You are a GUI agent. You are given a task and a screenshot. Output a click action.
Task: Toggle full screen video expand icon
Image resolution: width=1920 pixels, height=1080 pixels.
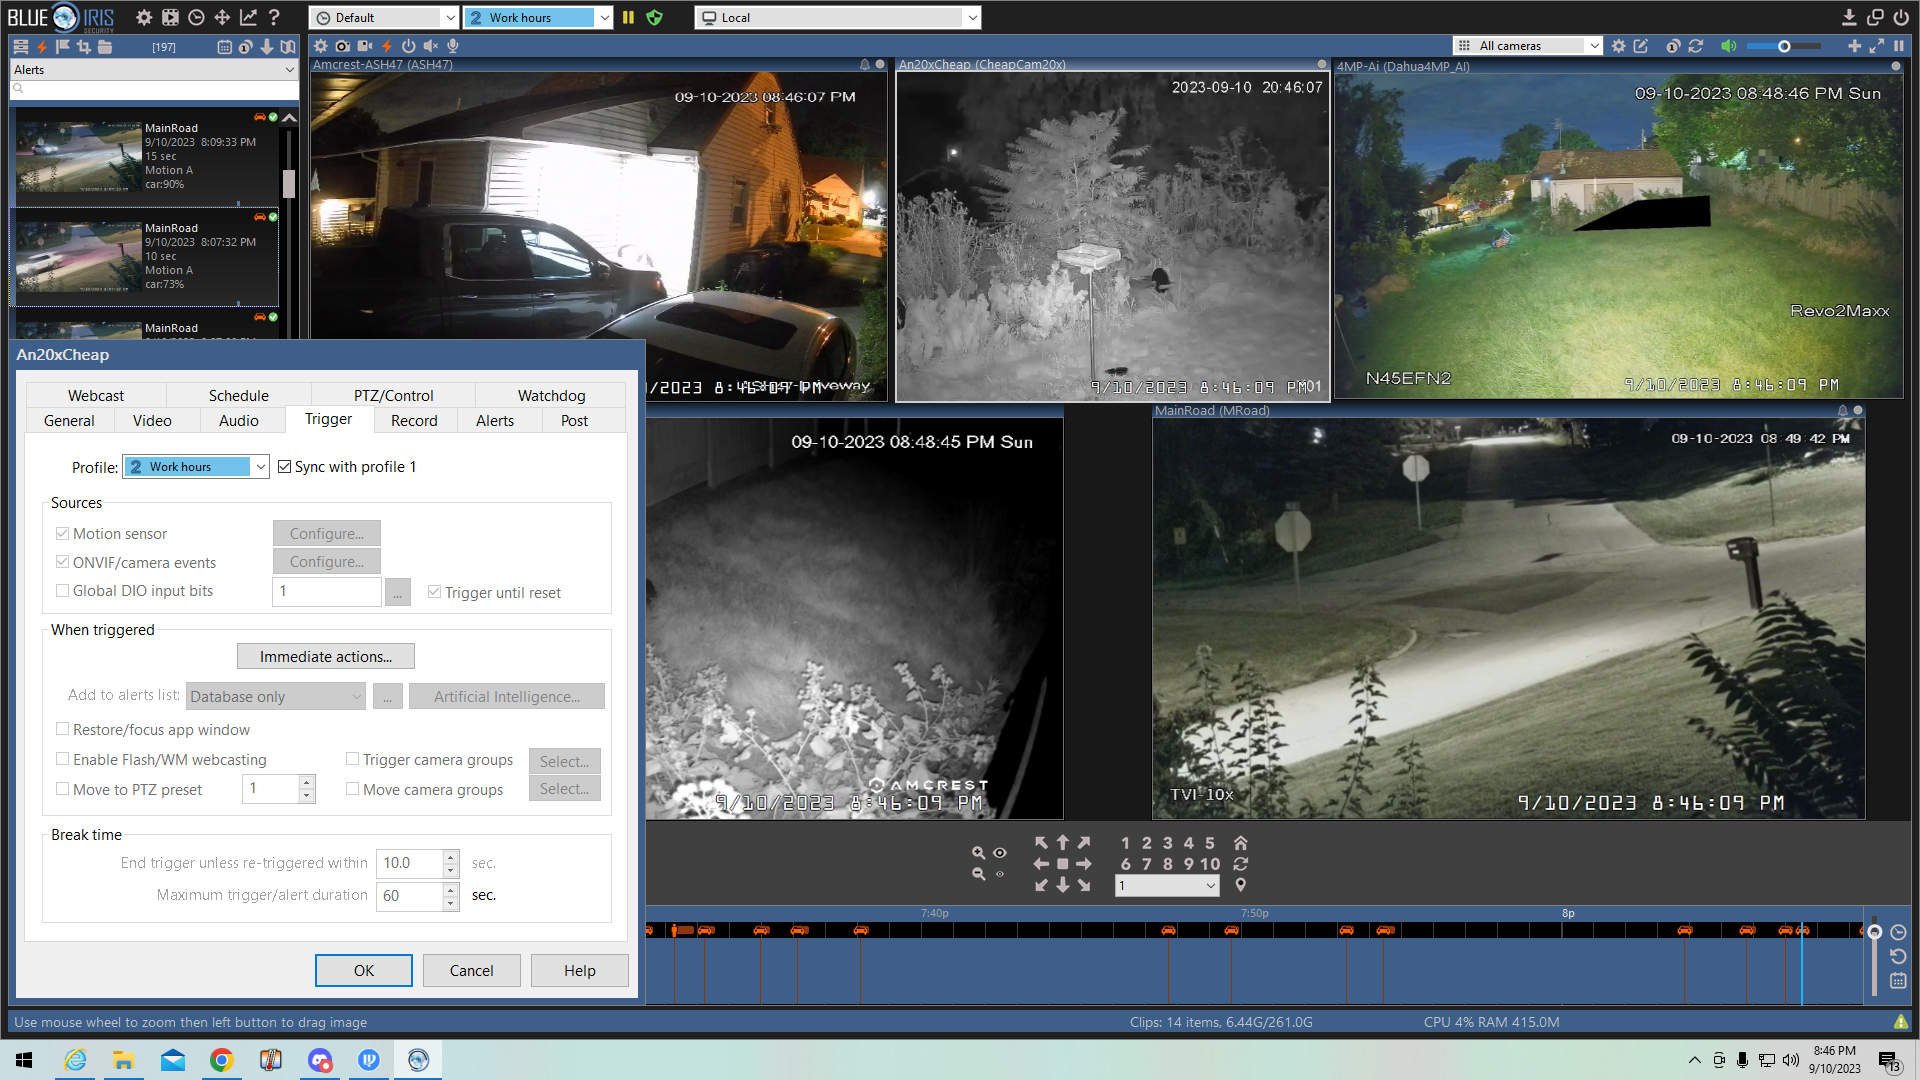[x=1876, y=46]
